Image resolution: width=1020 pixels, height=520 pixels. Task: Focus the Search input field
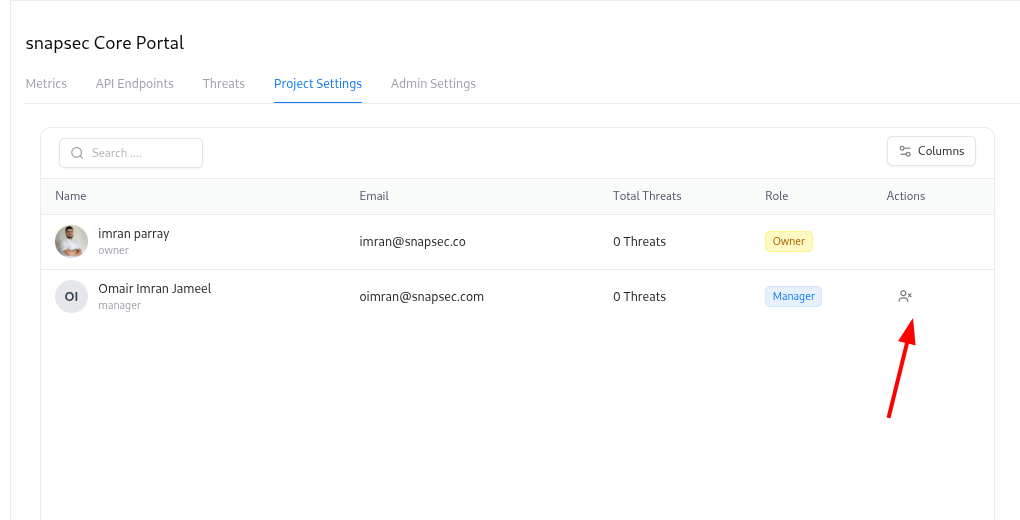[131, 153]
